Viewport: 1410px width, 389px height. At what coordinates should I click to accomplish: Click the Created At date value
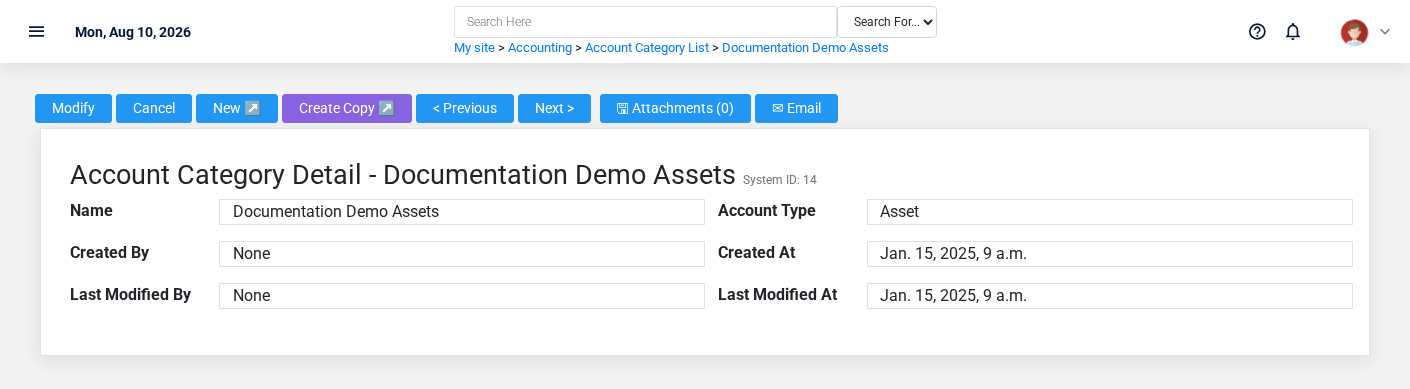point(1110,254)
